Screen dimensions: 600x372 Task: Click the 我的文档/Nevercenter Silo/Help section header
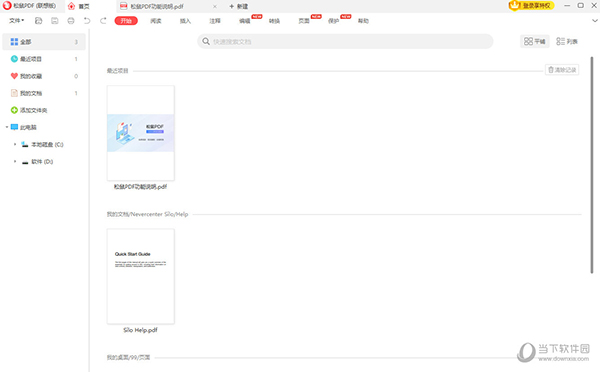click(147, 214)
